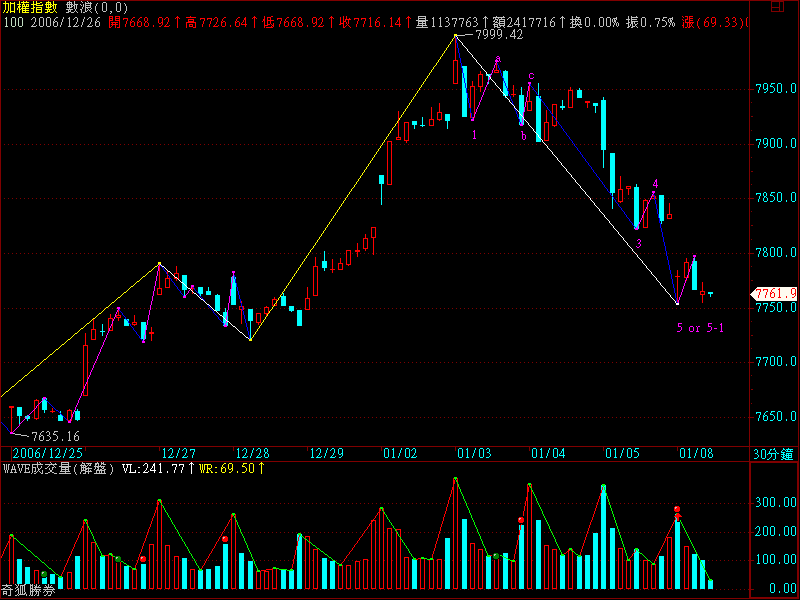Select the '5 or 5-1' wave label
The image size is (800, 600).
tap(699, 328)
